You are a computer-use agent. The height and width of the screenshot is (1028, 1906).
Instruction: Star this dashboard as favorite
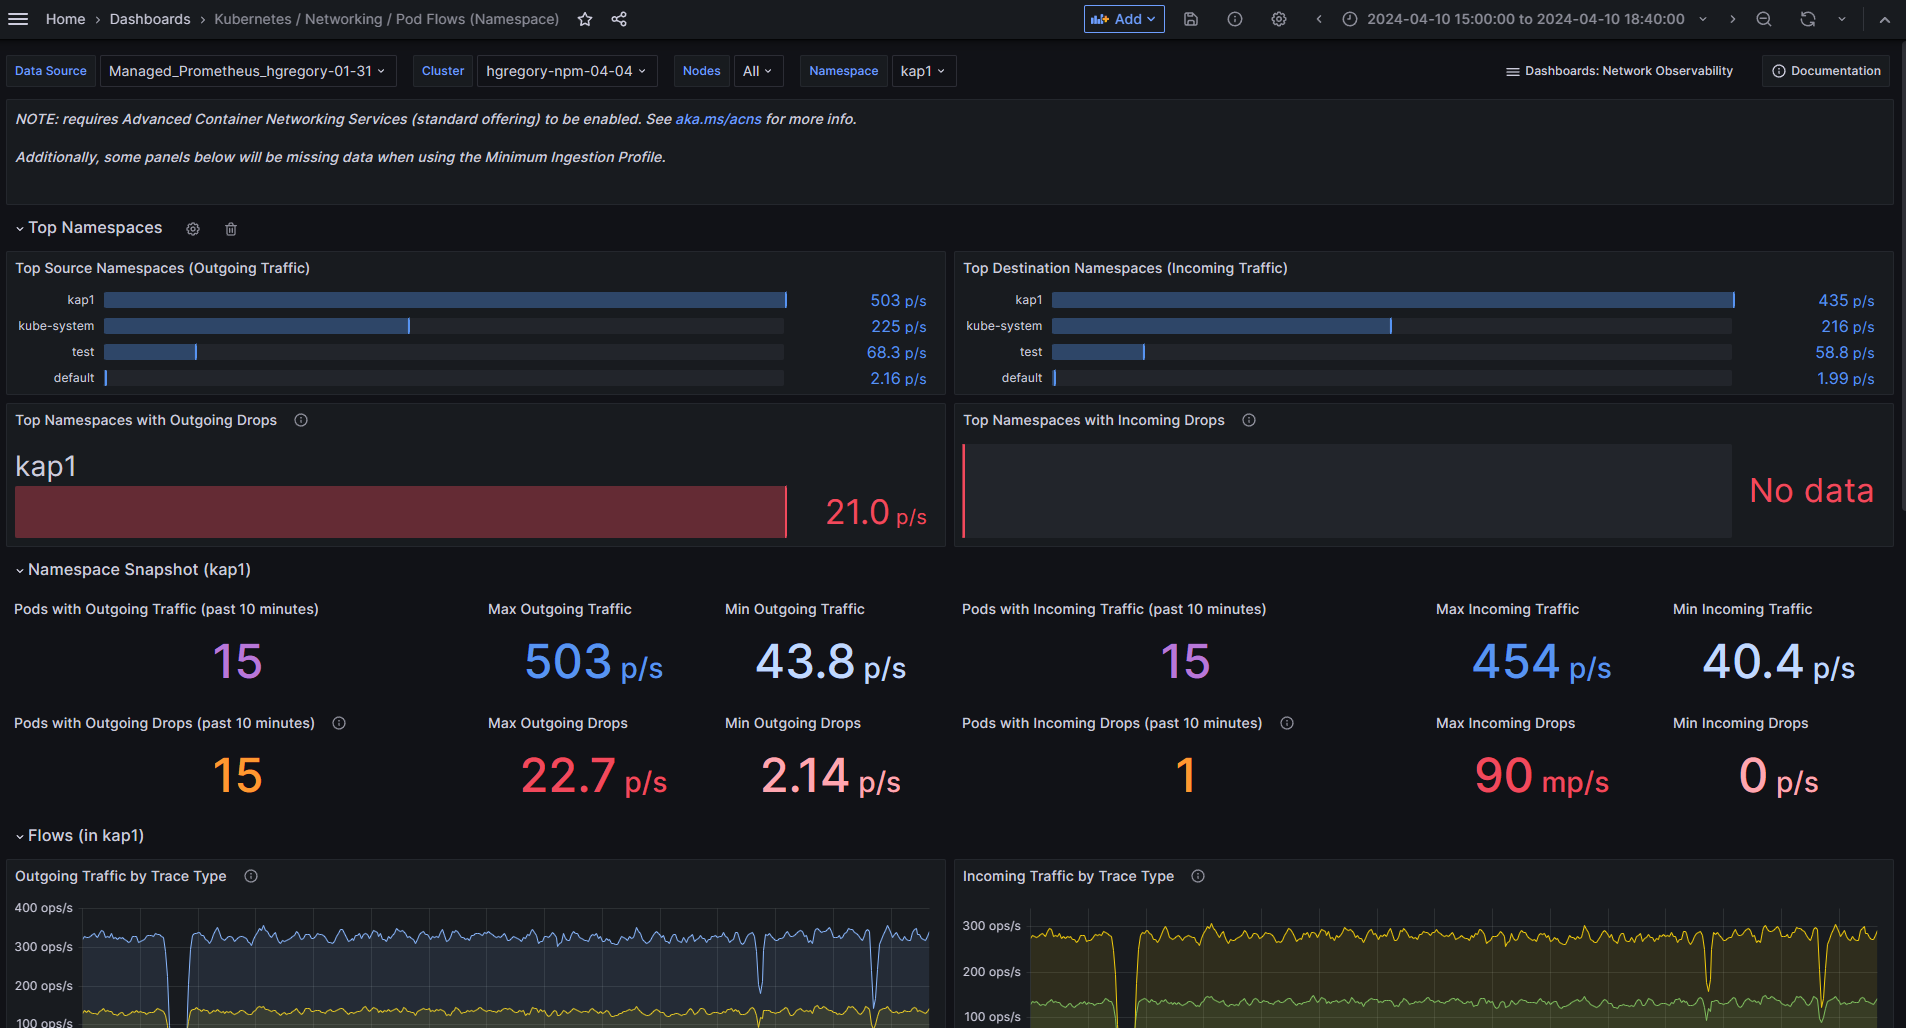pos(585,19)
